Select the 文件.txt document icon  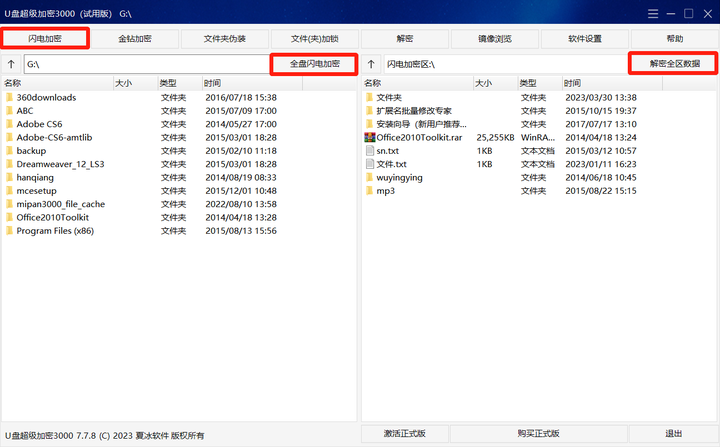370,164
